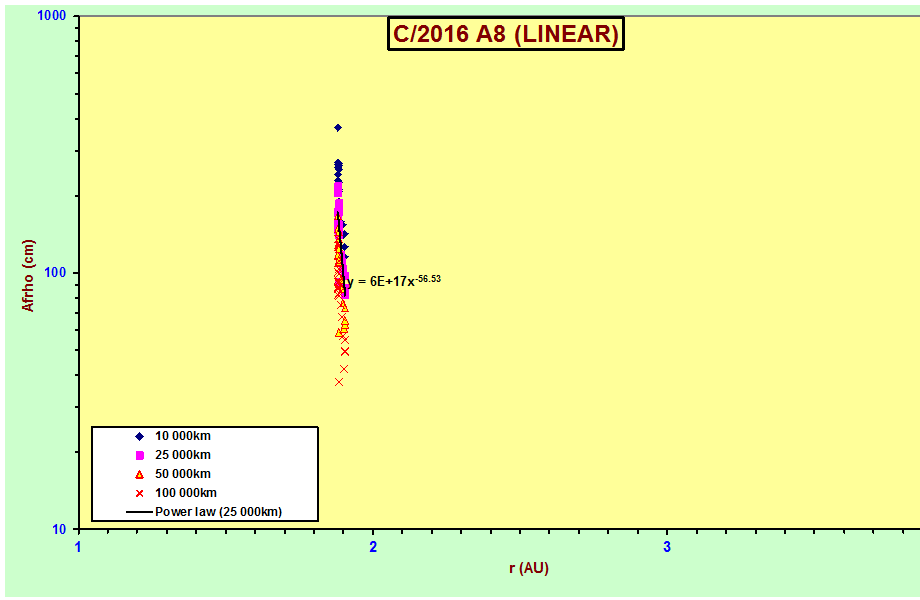Screen dimensions: 920x600
Task: Click the Afrho (cm) y-axis label
Action: coord(28,275)
